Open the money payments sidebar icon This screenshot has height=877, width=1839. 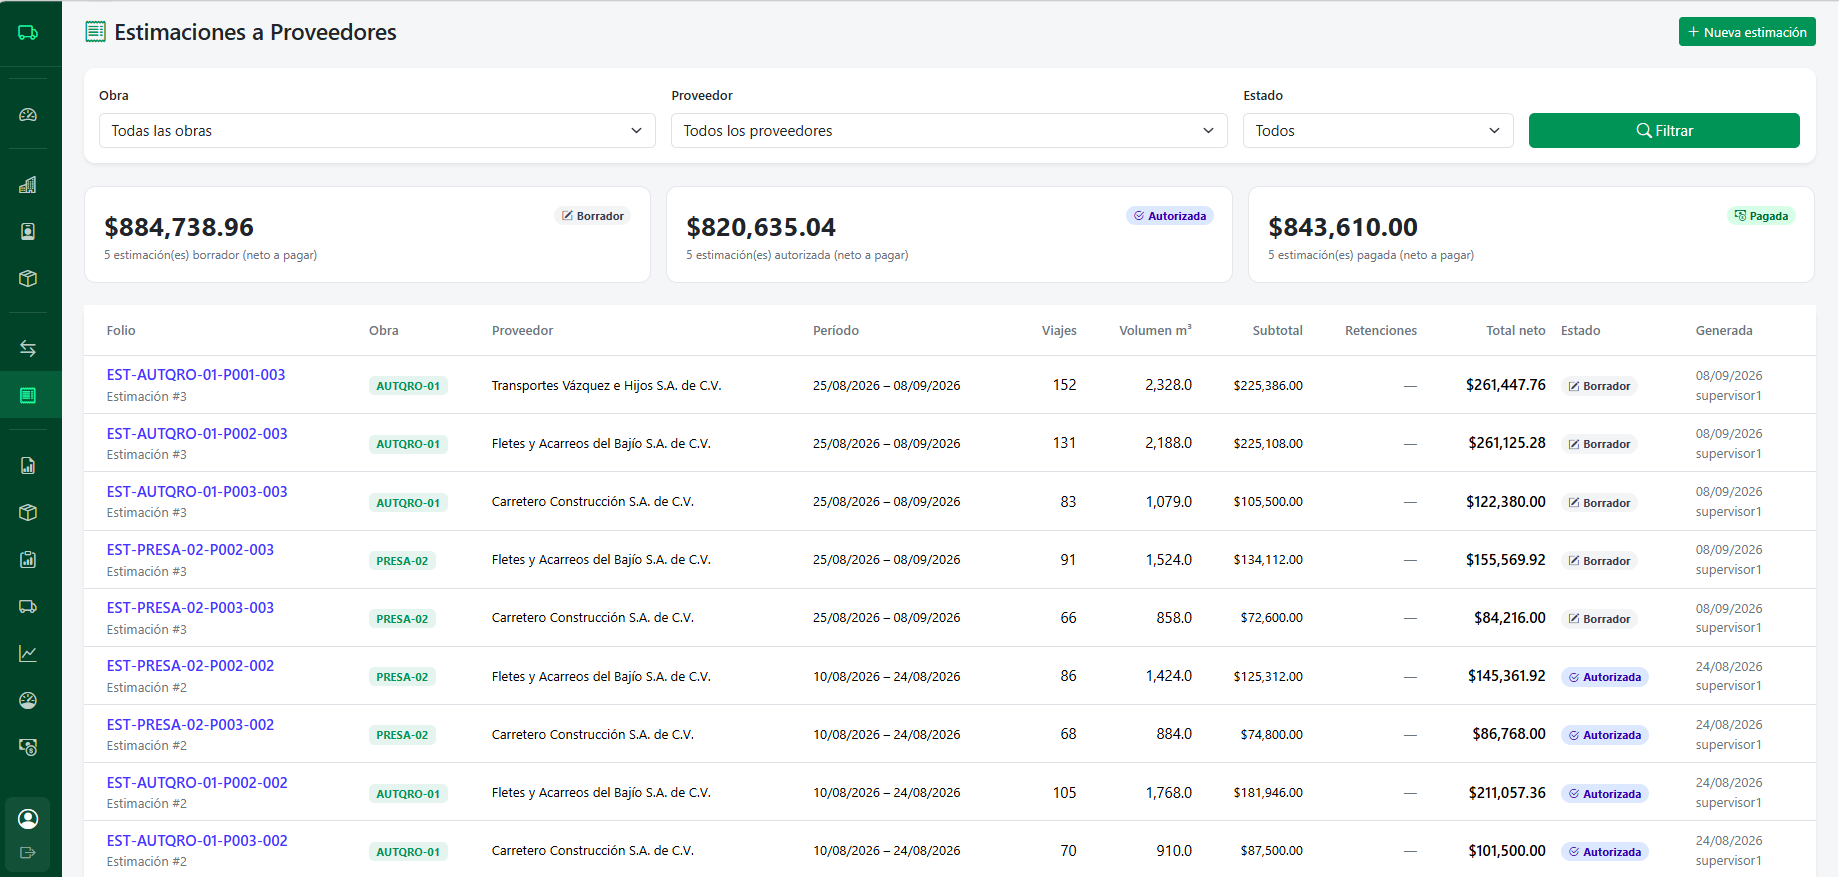pyautogui.click(x=28, y=747)
